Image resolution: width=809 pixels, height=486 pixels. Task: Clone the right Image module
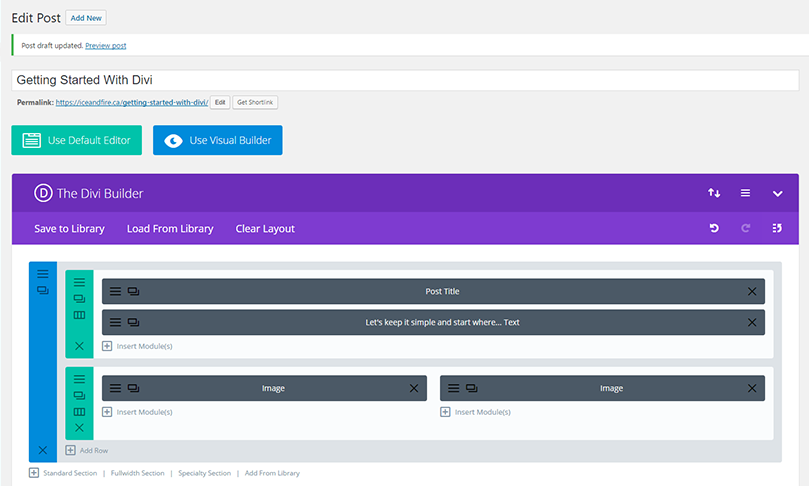472,388
